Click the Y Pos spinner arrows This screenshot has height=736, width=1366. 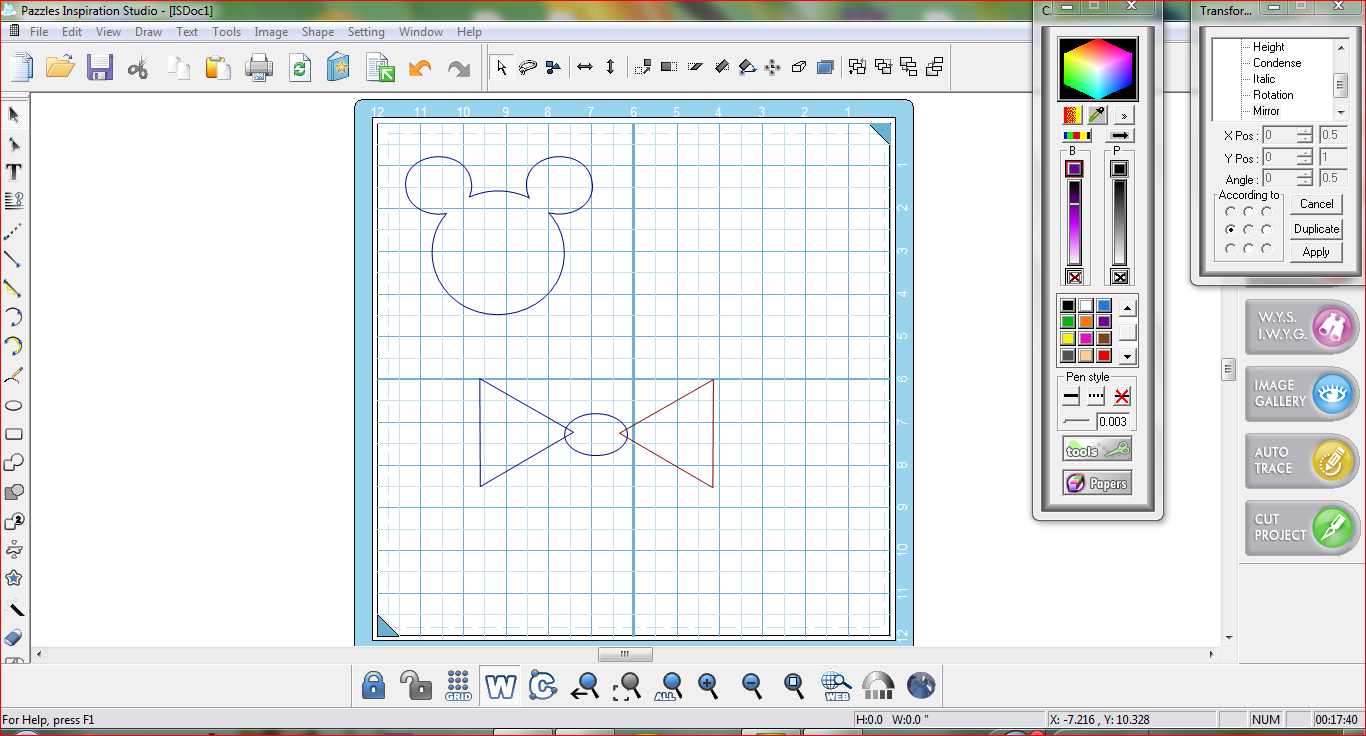click(x=1305, y=157)
